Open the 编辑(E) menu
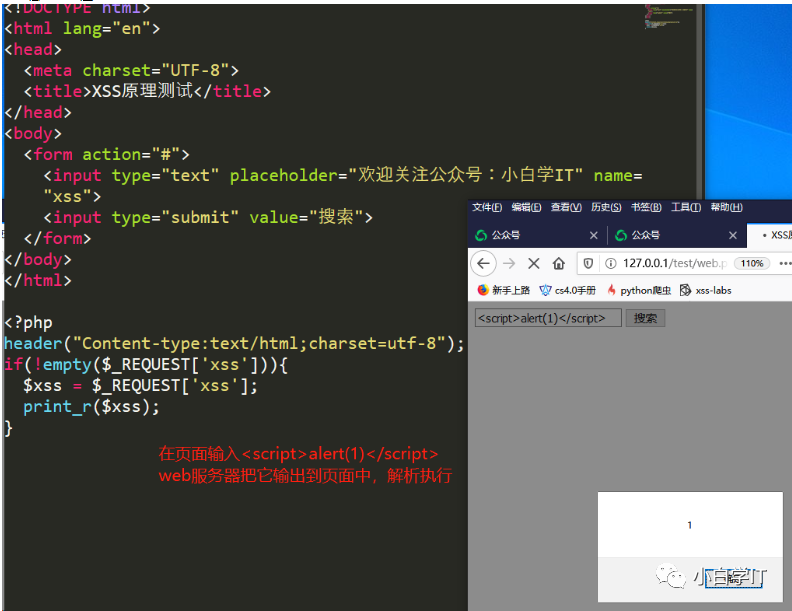792x611 pixels. [526, 207]
